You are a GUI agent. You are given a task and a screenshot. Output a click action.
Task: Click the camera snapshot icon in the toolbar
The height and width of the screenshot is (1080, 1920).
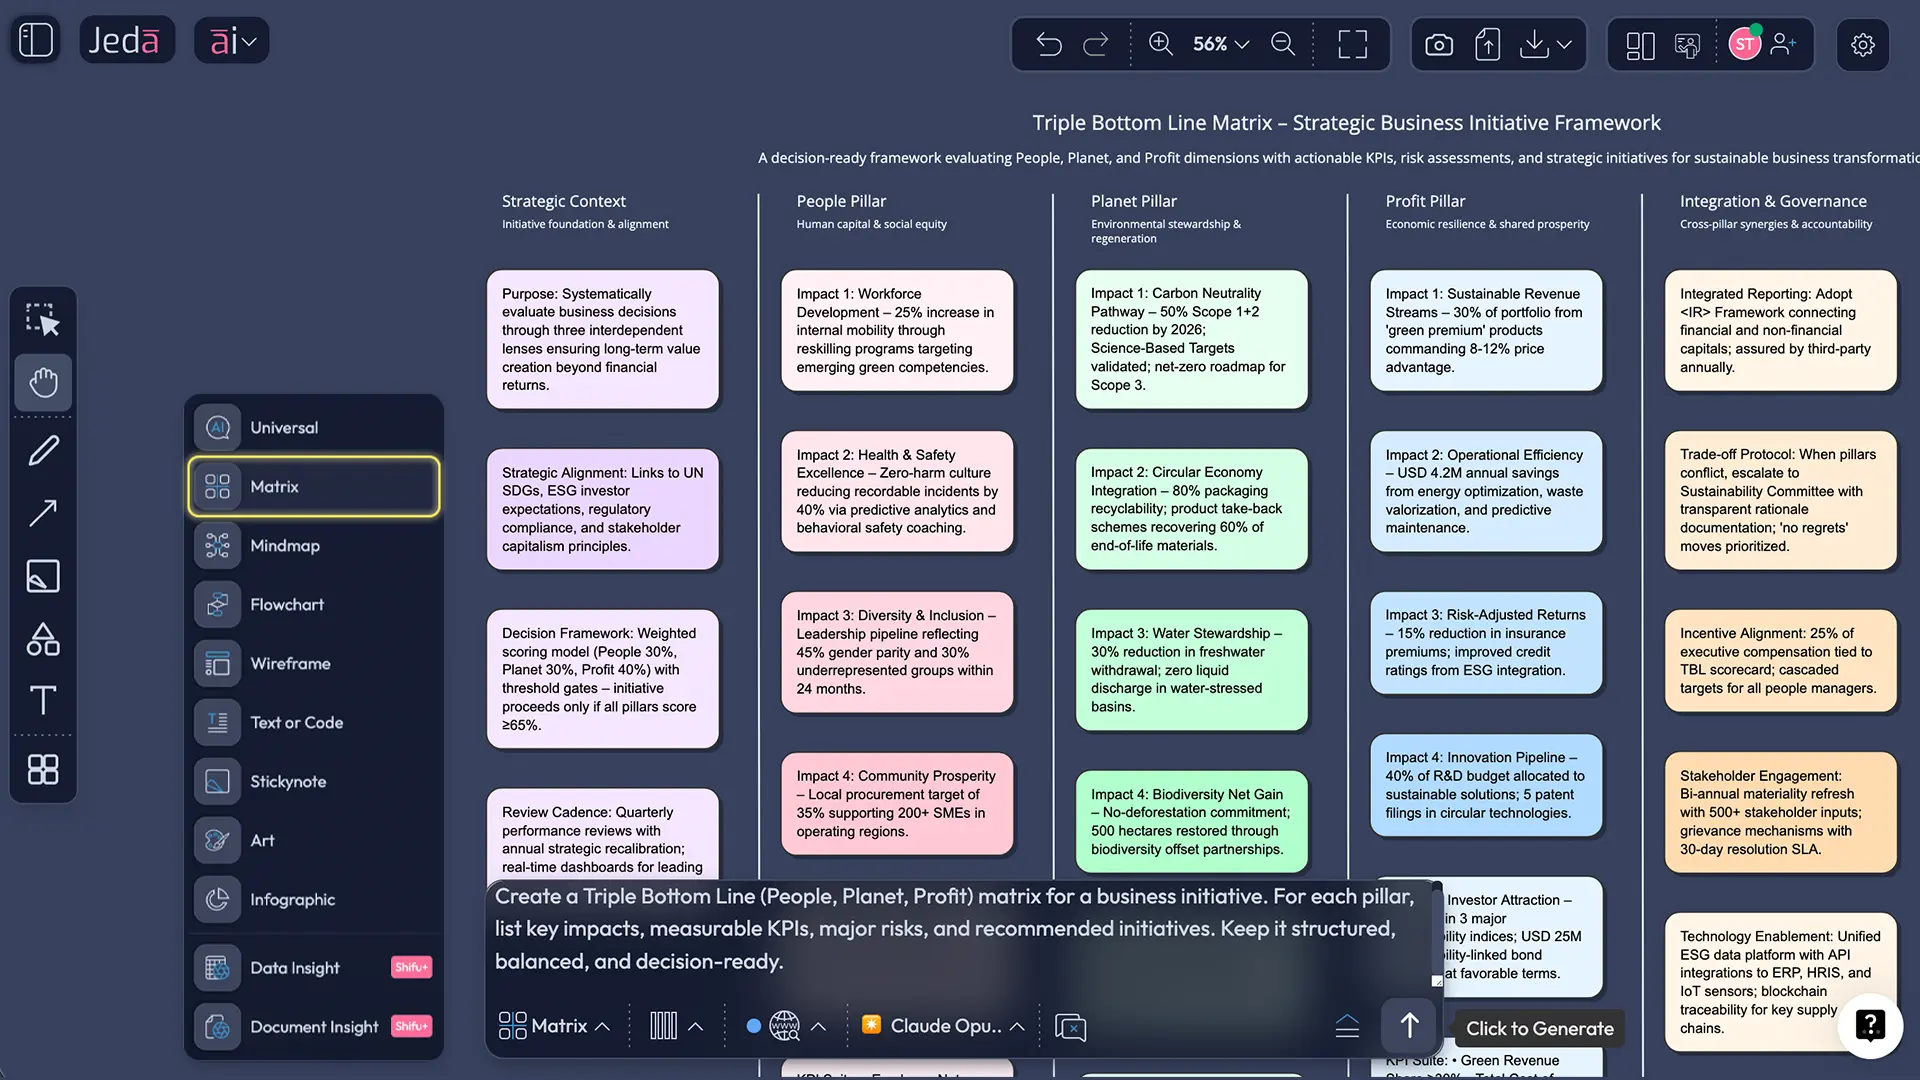tap(1438, 44)
